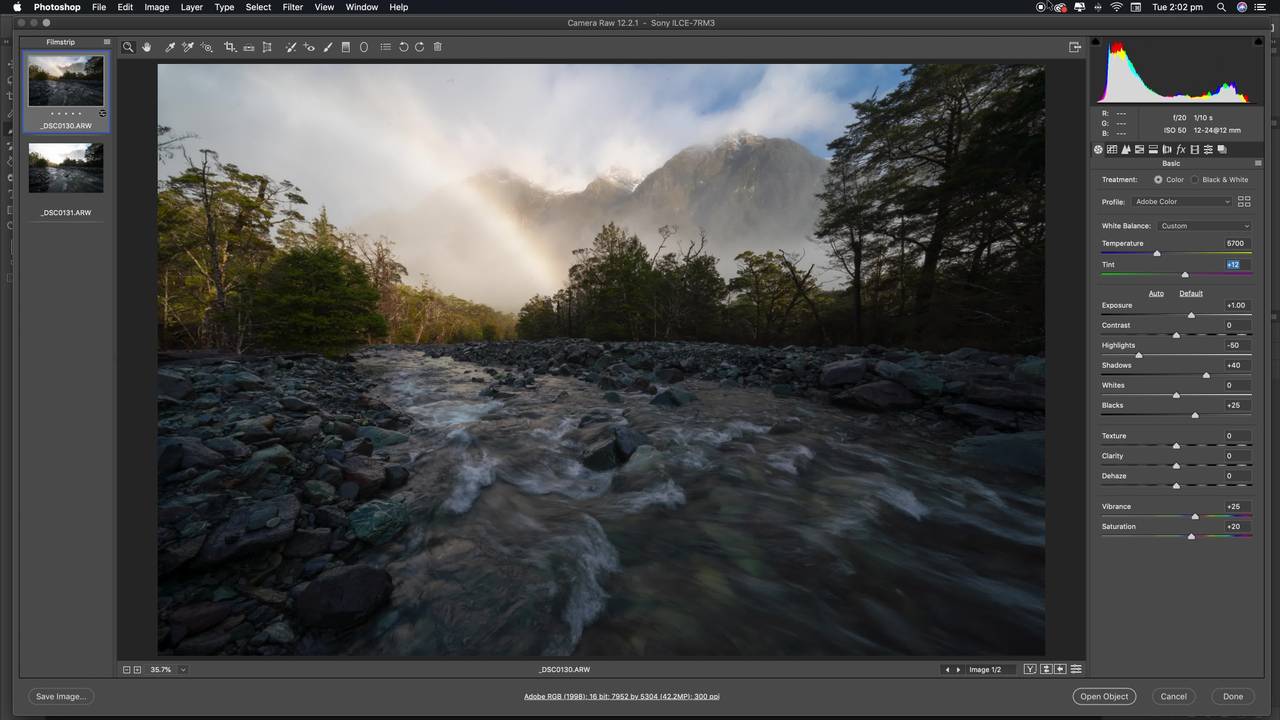Image resolution: width=1280 pixels, height=720 pixels.
Task: Pick the Hand tool
Action: click(147, 47)
